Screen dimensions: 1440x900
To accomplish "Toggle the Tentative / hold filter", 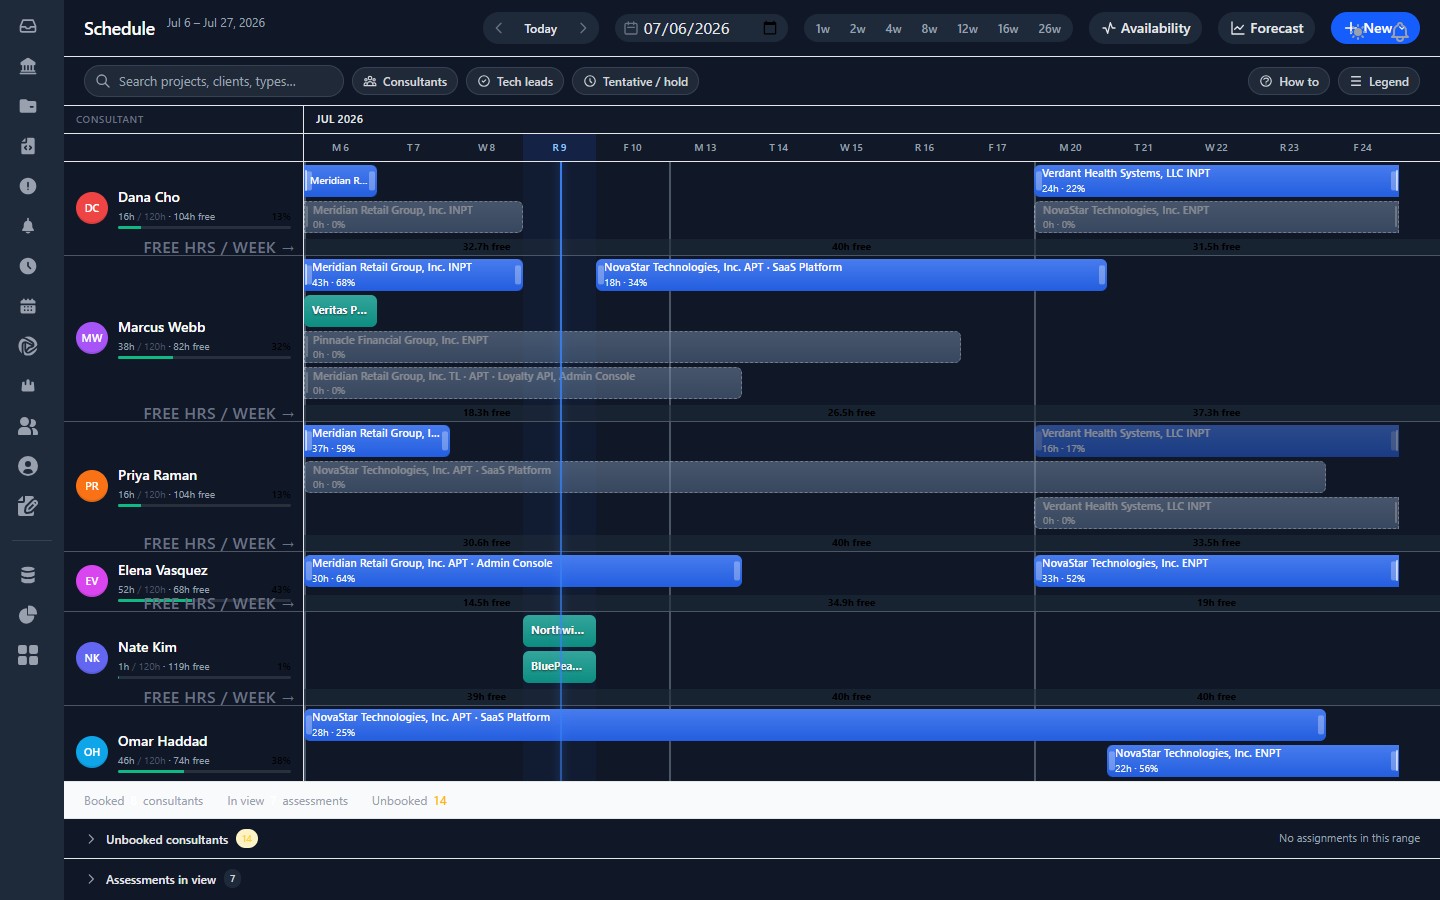I will click(635, 81).
